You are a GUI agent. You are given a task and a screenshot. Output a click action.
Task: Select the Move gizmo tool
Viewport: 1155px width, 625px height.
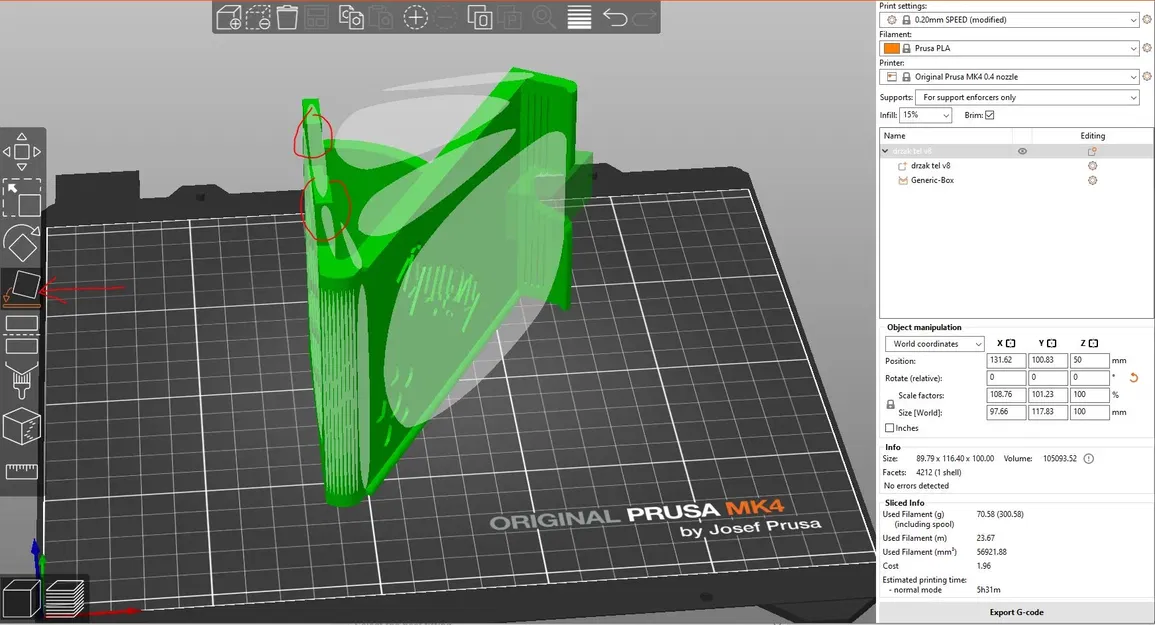pos(21,152)
